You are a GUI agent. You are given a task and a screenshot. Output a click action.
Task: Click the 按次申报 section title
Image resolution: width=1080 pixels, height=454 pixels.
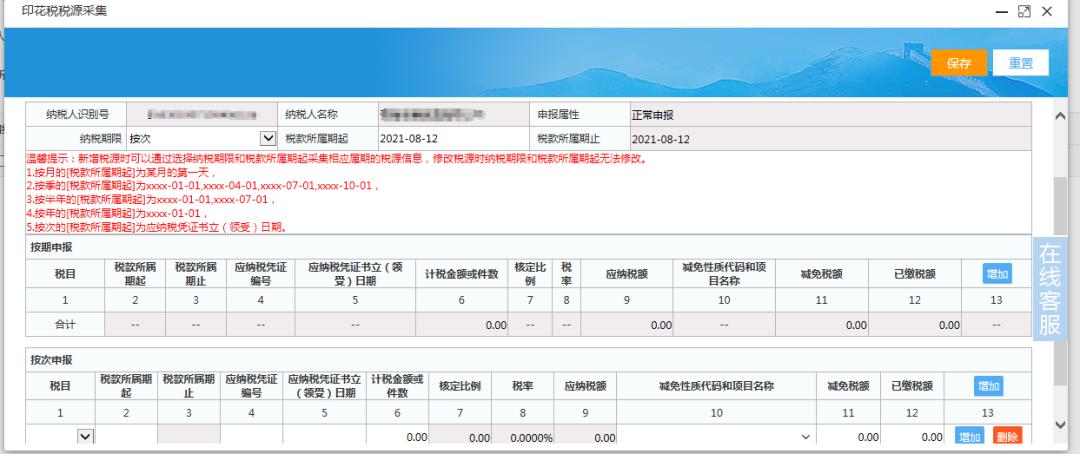pos(52,360)
